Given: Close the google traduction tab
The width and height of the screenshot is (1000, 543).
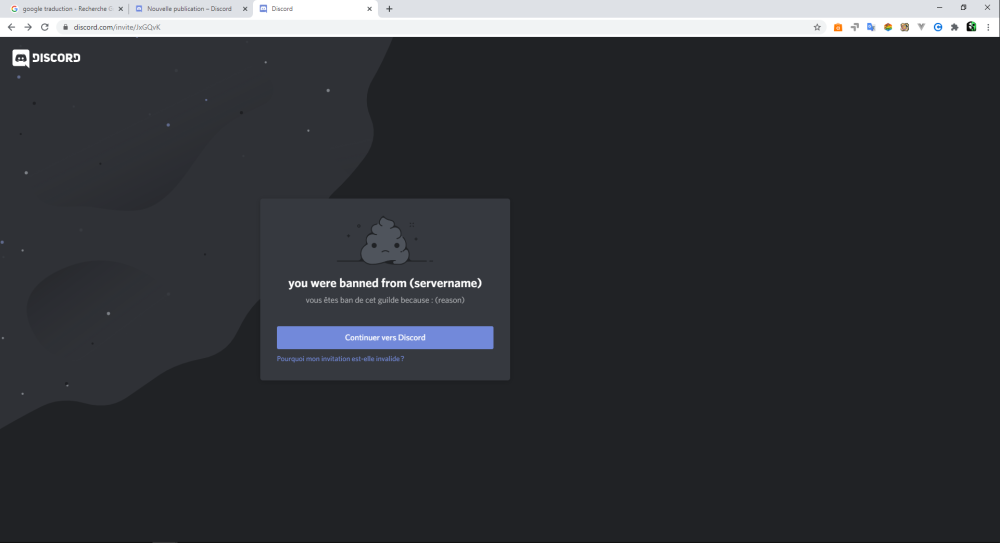Looking at the screenshot, I should click(120, 9).
